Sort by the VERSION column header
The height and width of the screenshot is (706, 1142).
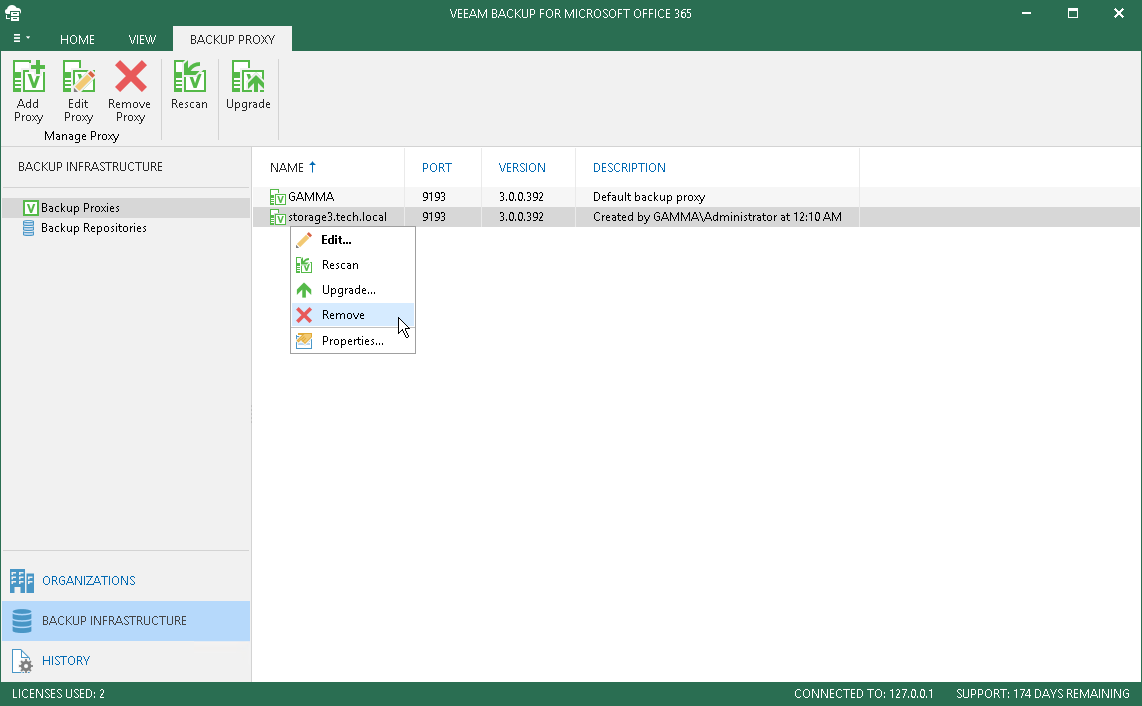[x=522, y=168]
